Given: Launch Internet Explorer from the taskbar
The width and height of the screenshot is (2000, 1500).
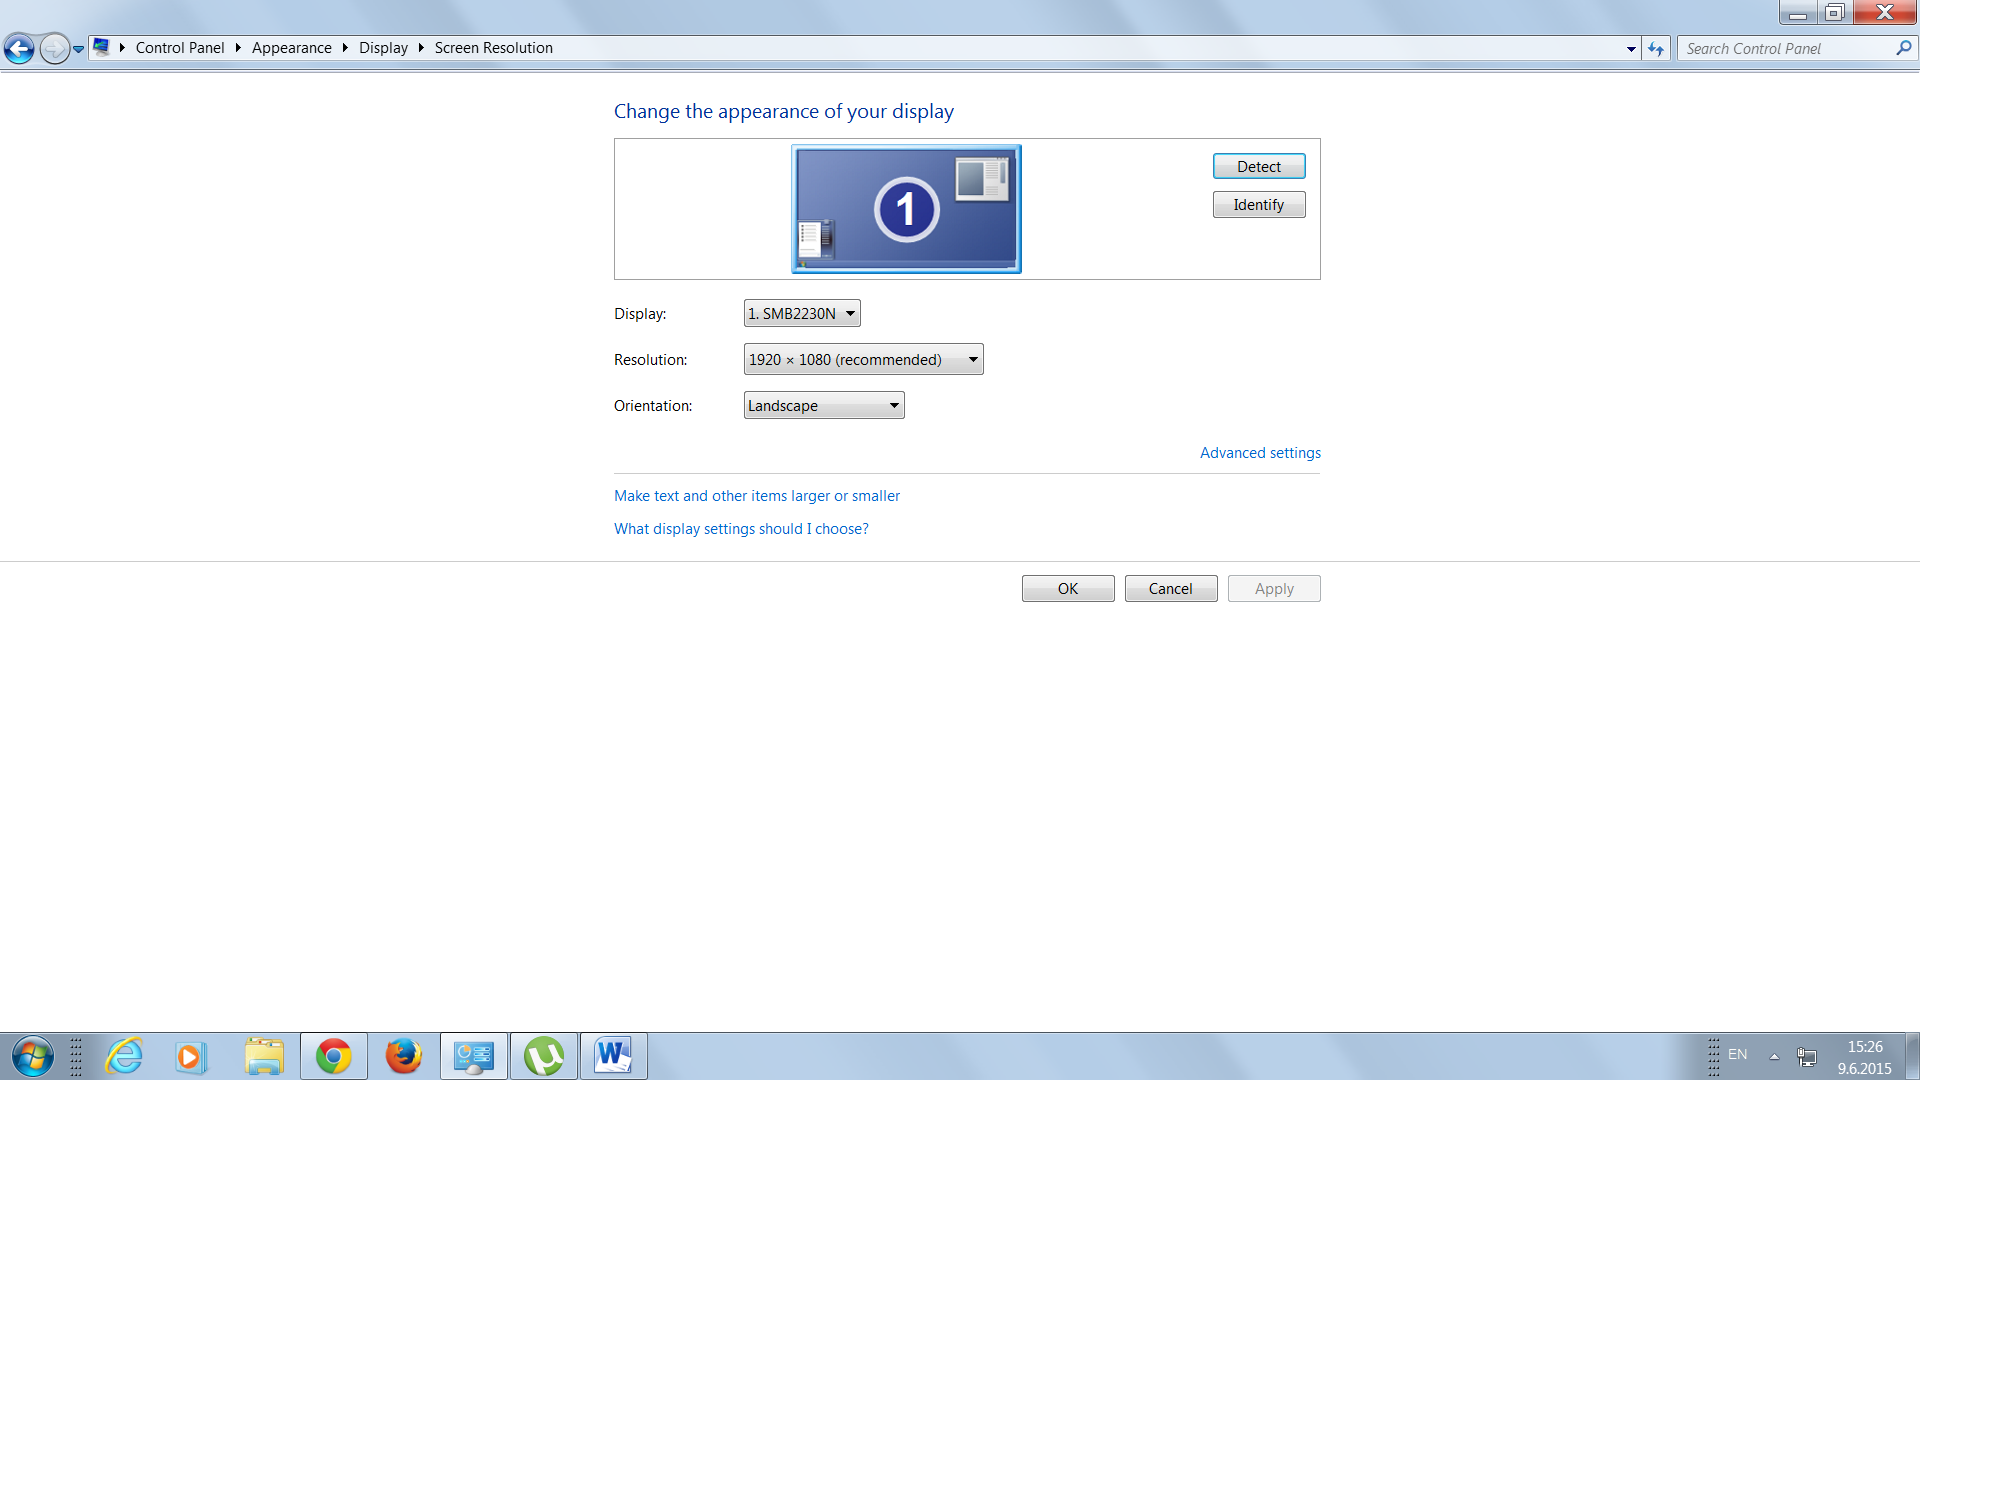Looking at the screenshot, I should (x=124, y=1056).
